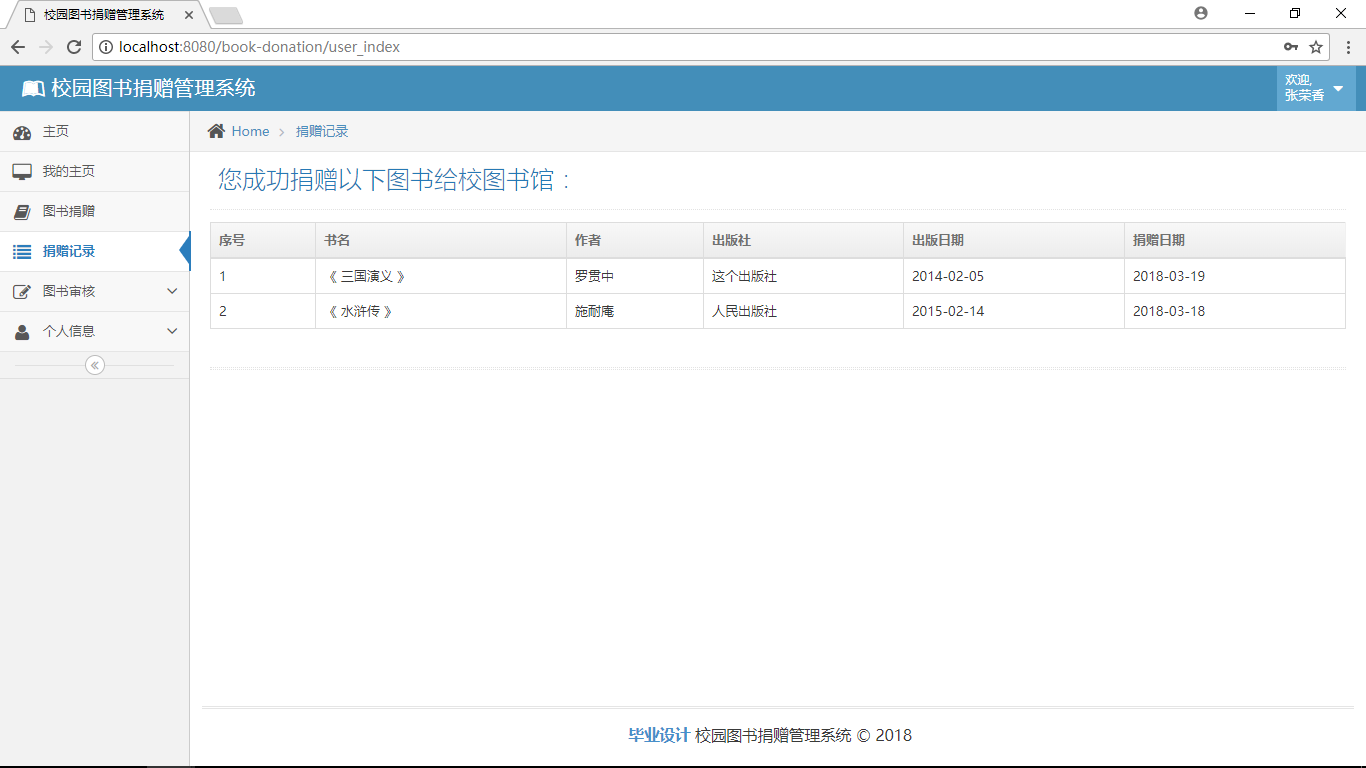Click the site info icon in the address bar
Viewport: 1366px width, 768px height.
(x=106, y=47)
